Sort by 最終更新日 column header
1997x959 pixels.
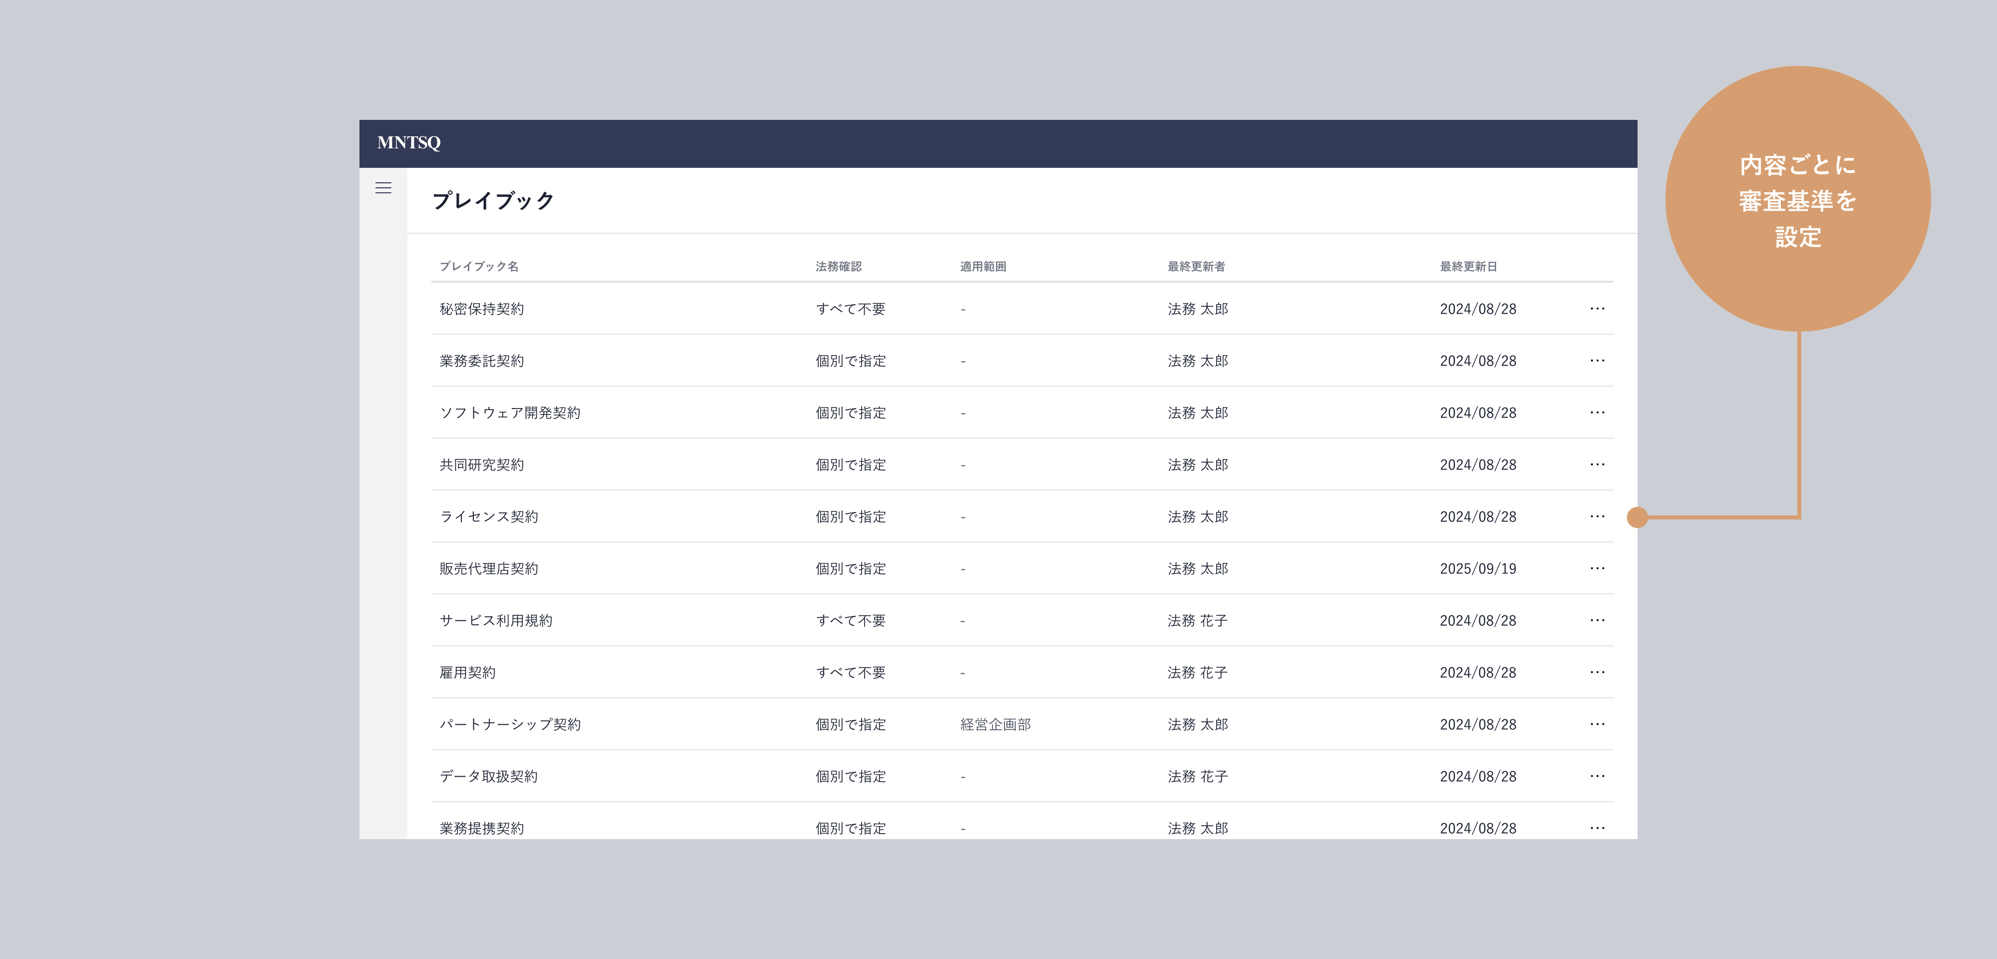(1468, 267)
